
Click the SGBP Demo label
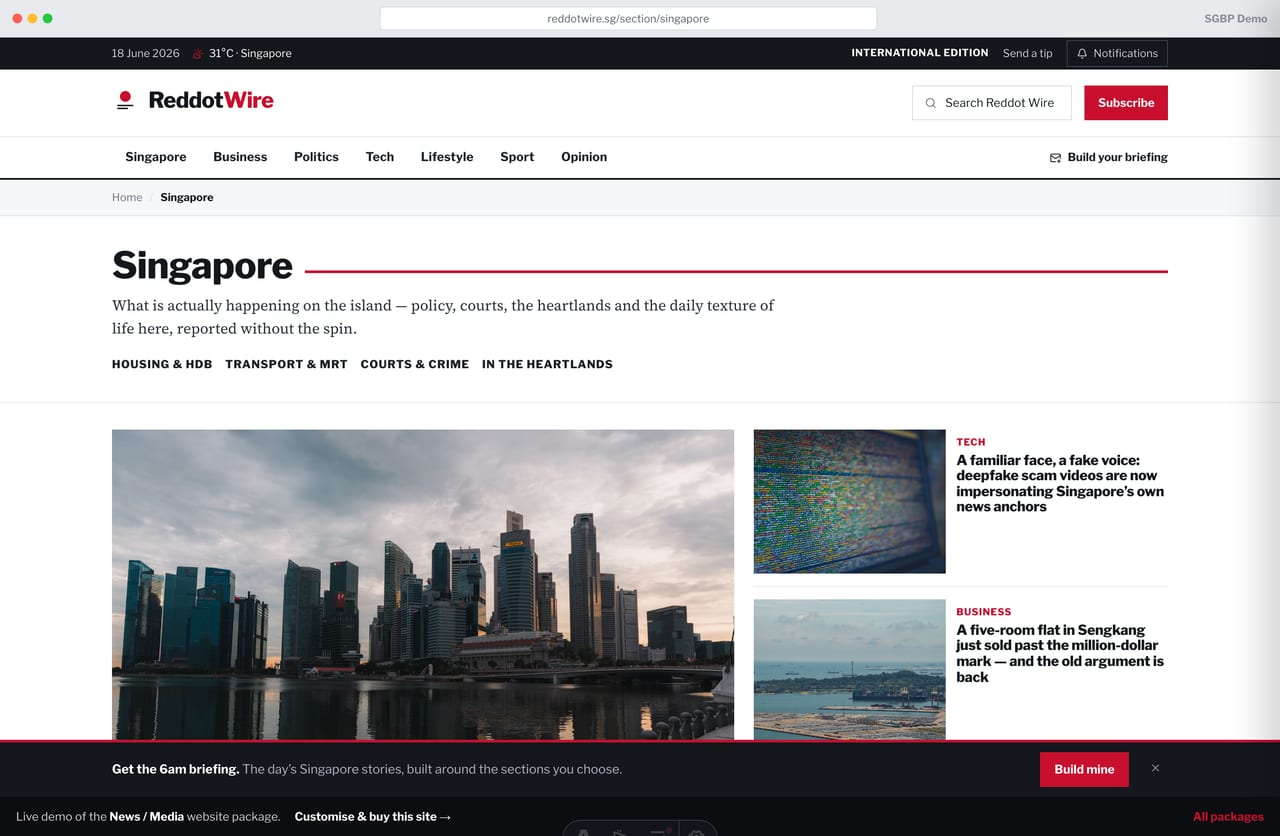tap(1236, 18)
